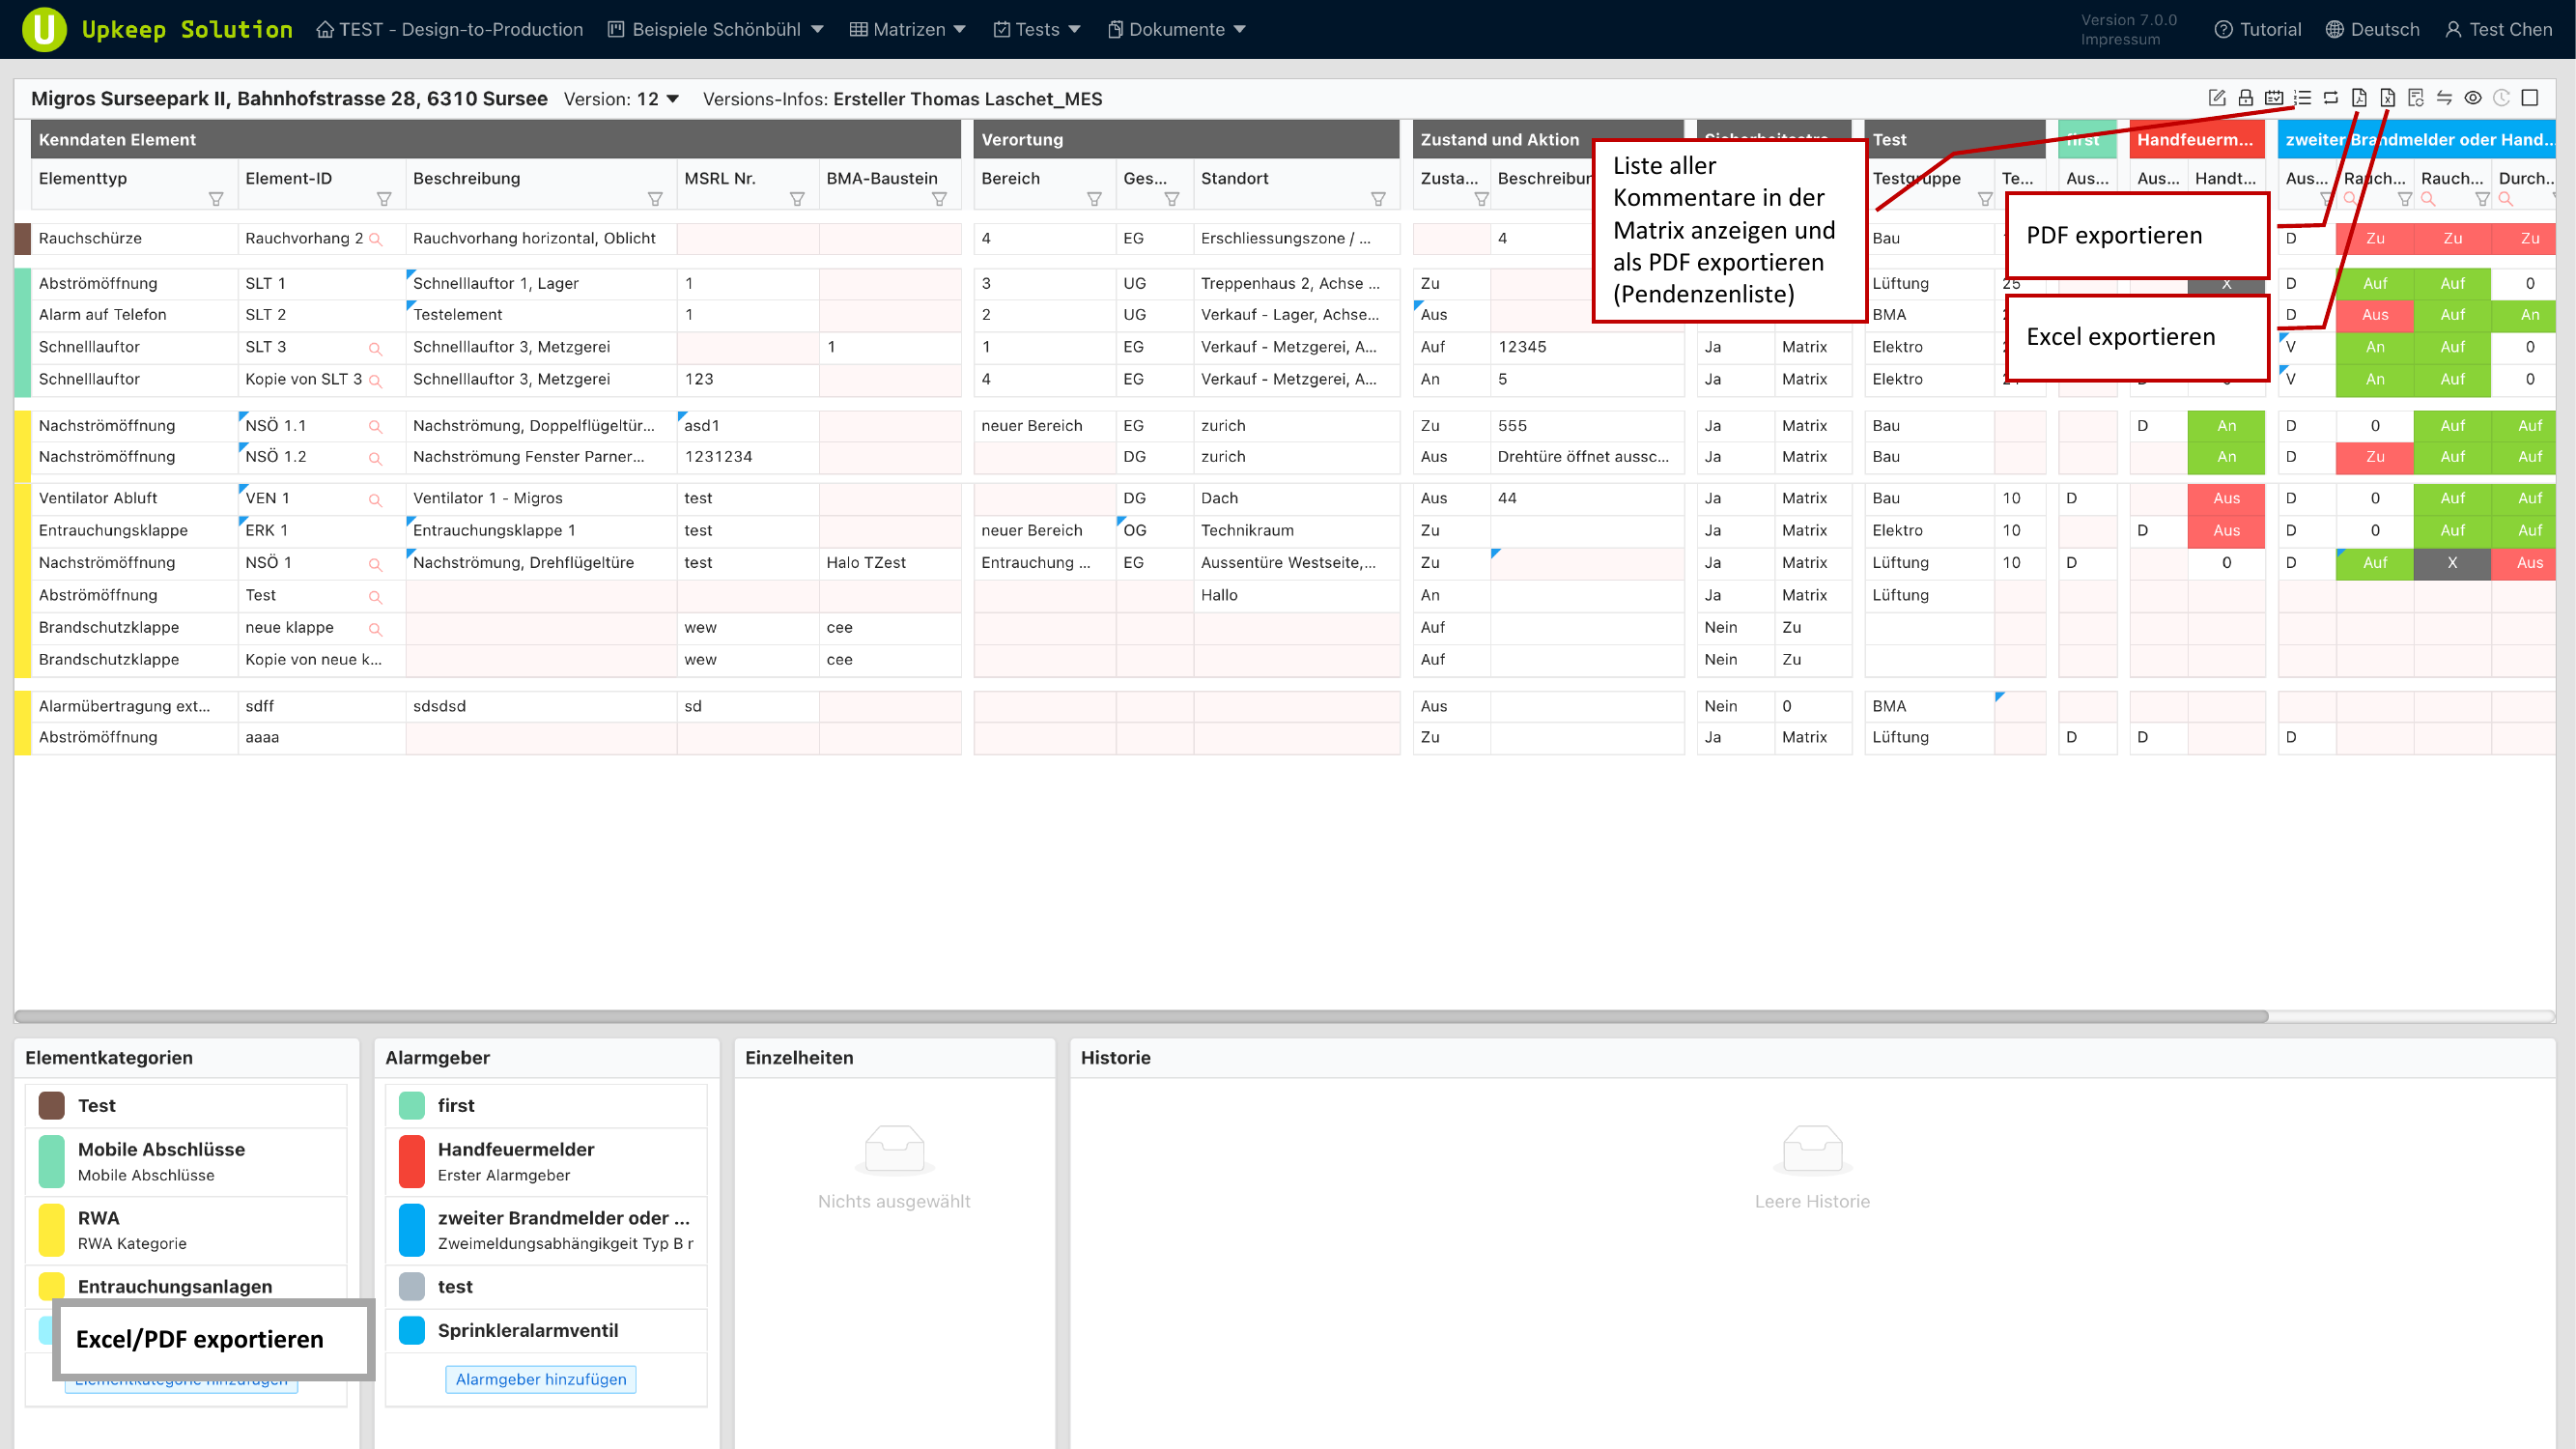Click the calendar check icon in toolbar

[2273, 98]
